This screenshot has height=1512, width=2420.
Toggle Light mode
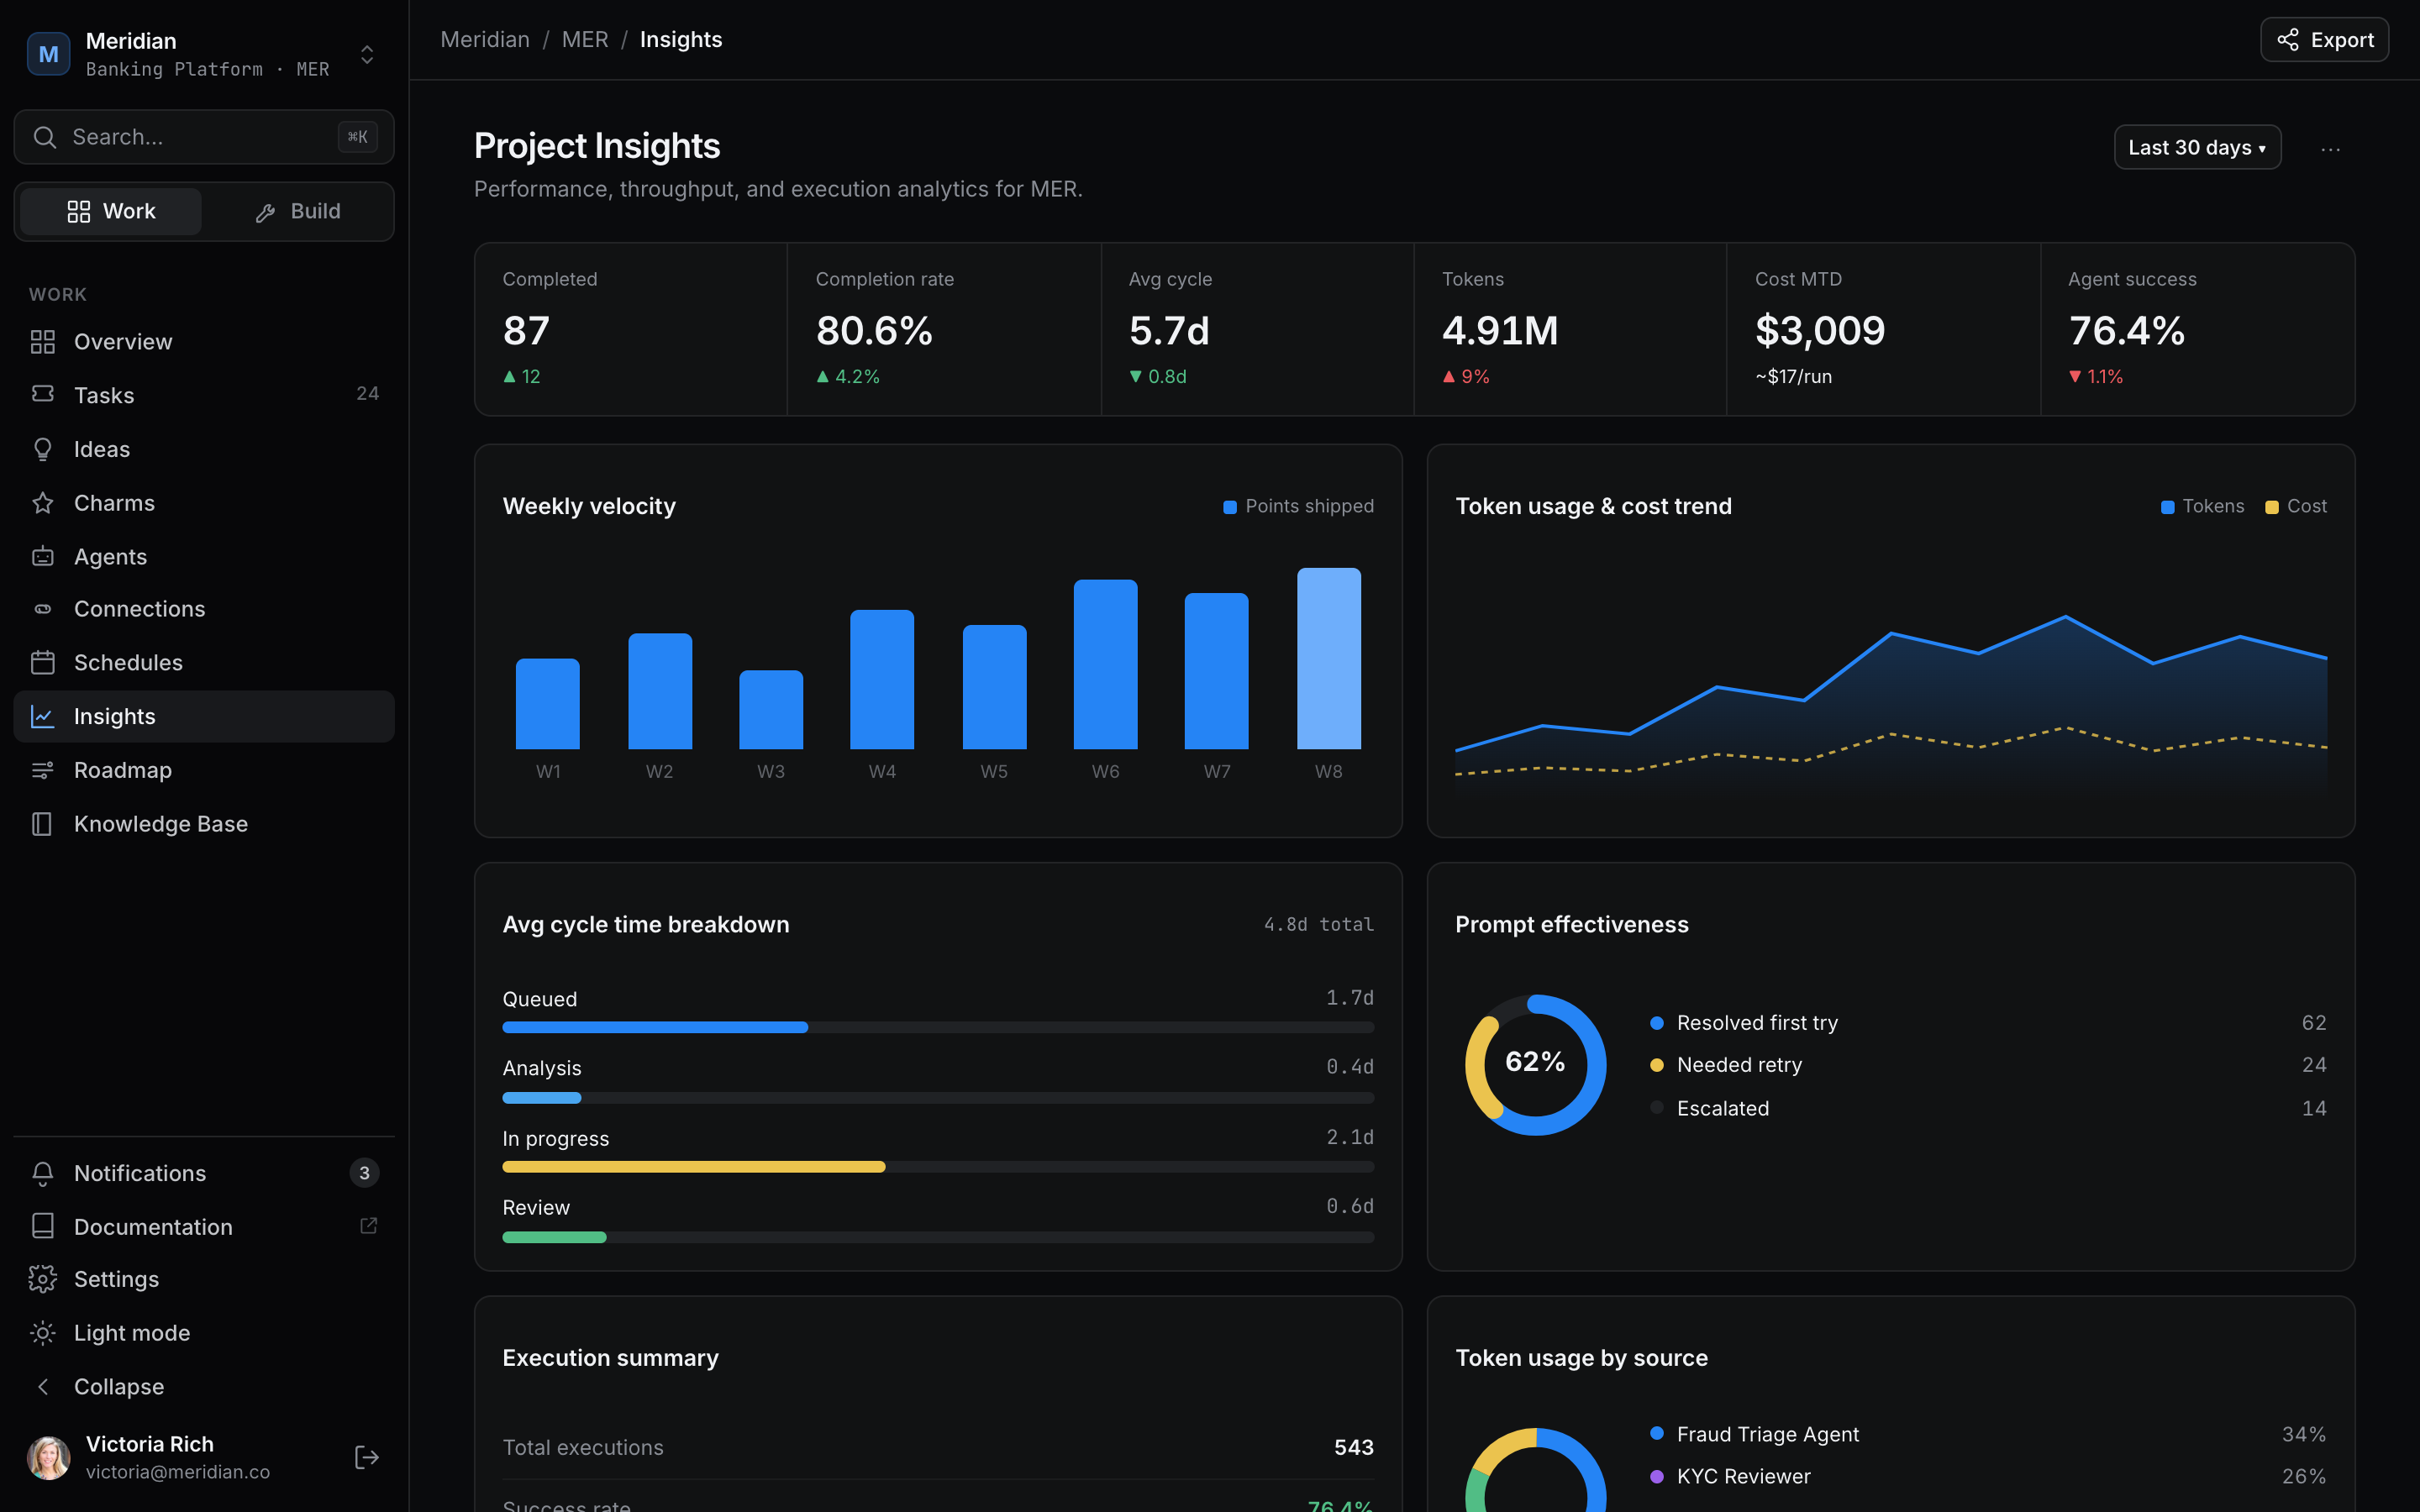point(204,1333)
